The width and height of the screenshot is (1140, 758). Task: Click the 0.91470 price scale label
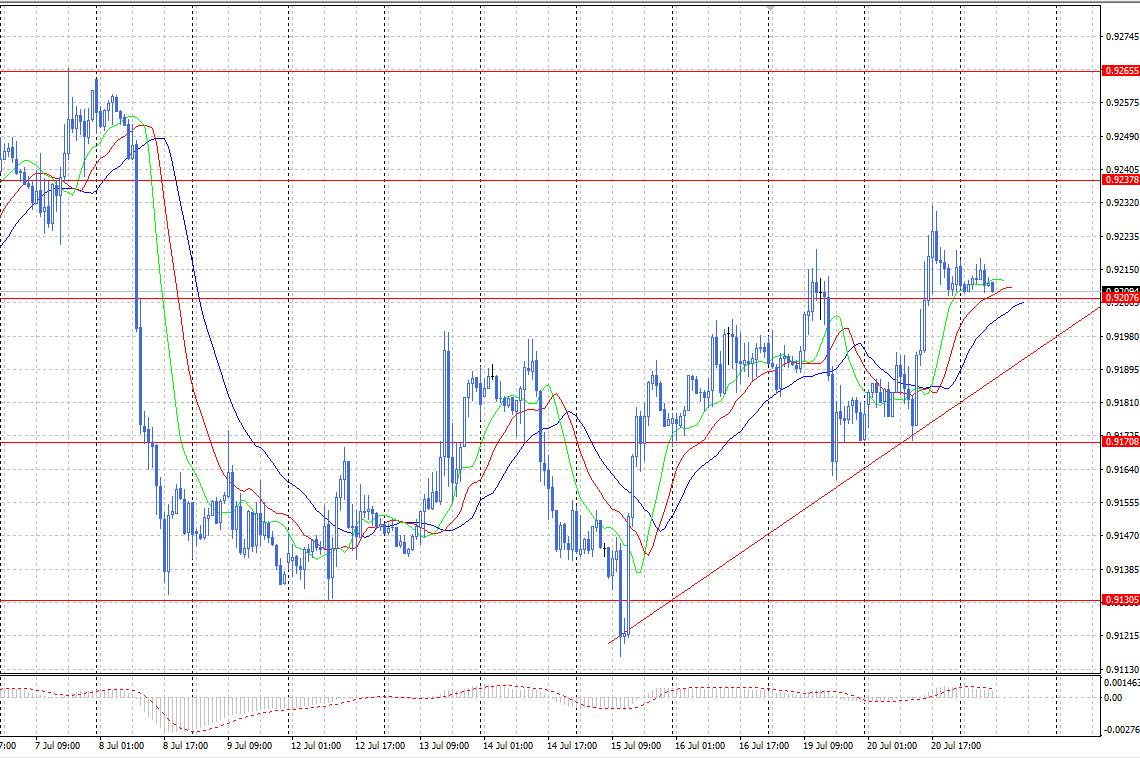[x=1122, y=536]
